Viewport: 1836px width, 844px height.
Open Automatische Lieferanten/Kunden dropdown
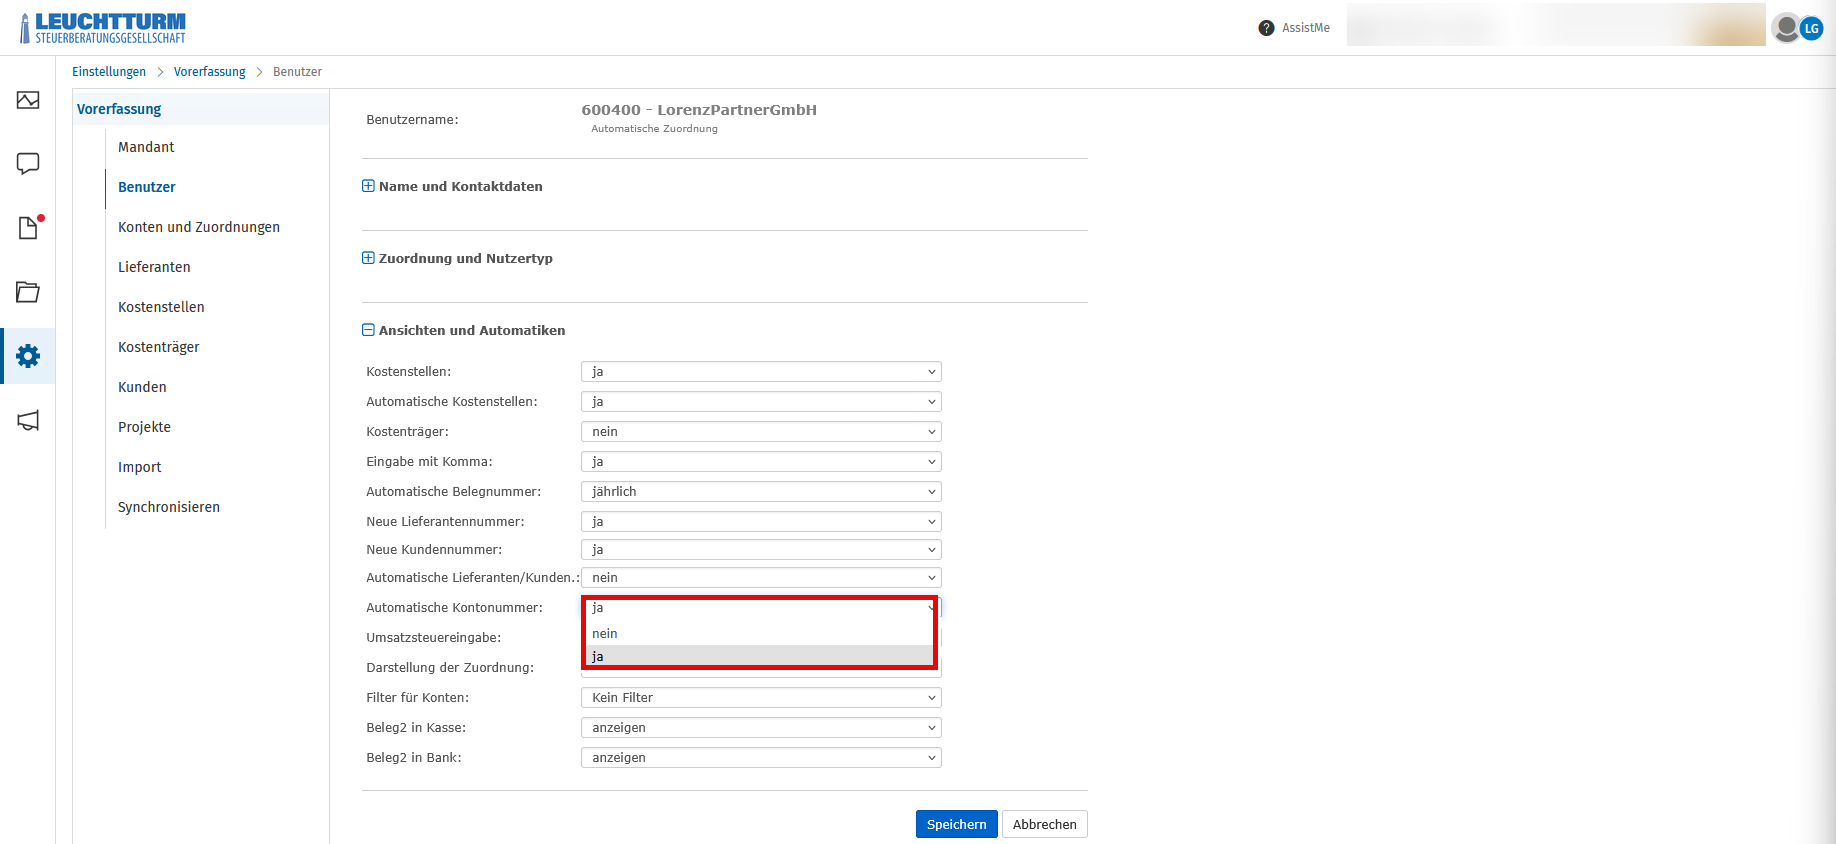(x=761, y=578)
